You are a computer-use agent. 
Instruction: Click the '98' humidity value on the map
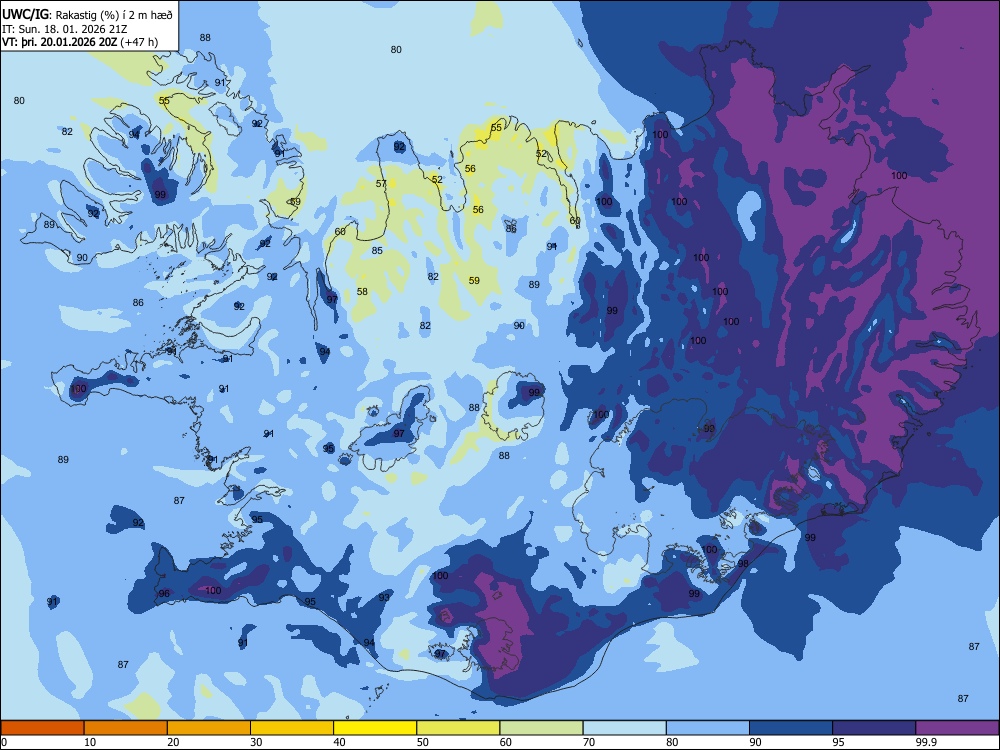[743, 564]
